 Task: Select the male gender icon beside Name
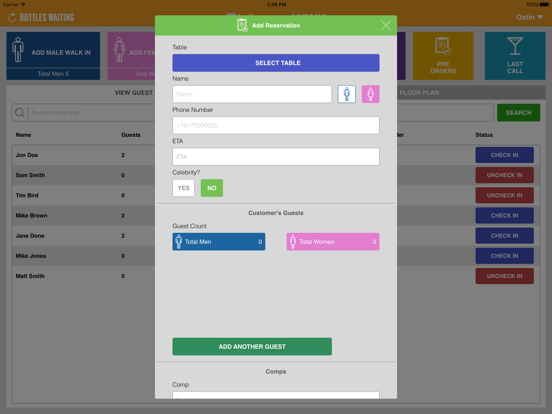(x=347, y=94)
